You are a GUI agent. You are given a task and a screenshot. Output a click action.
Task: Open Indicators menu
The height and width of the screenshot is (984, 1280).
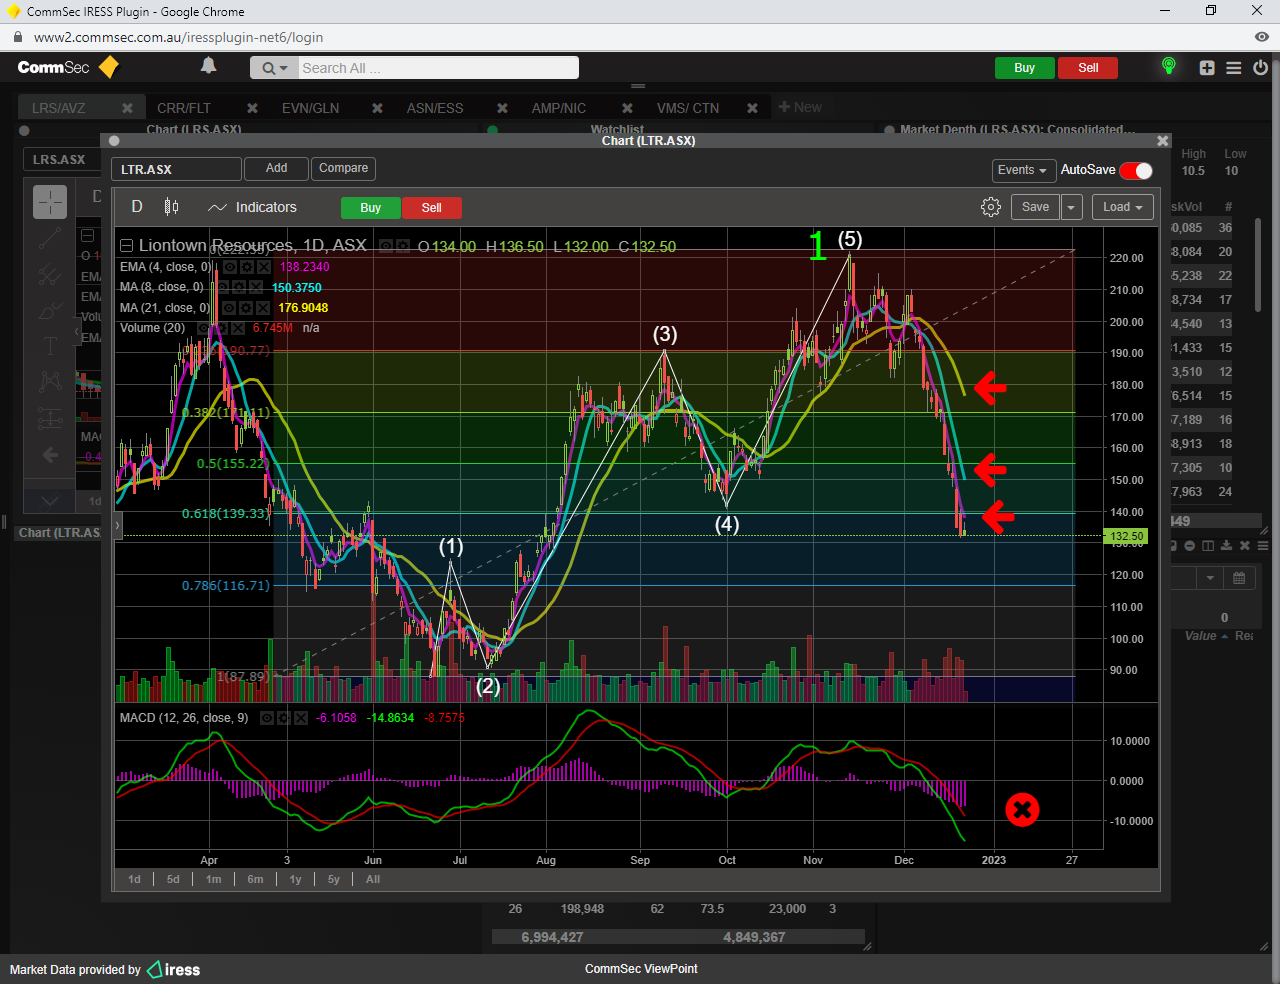pyautogui.click(x=252, y=207)
